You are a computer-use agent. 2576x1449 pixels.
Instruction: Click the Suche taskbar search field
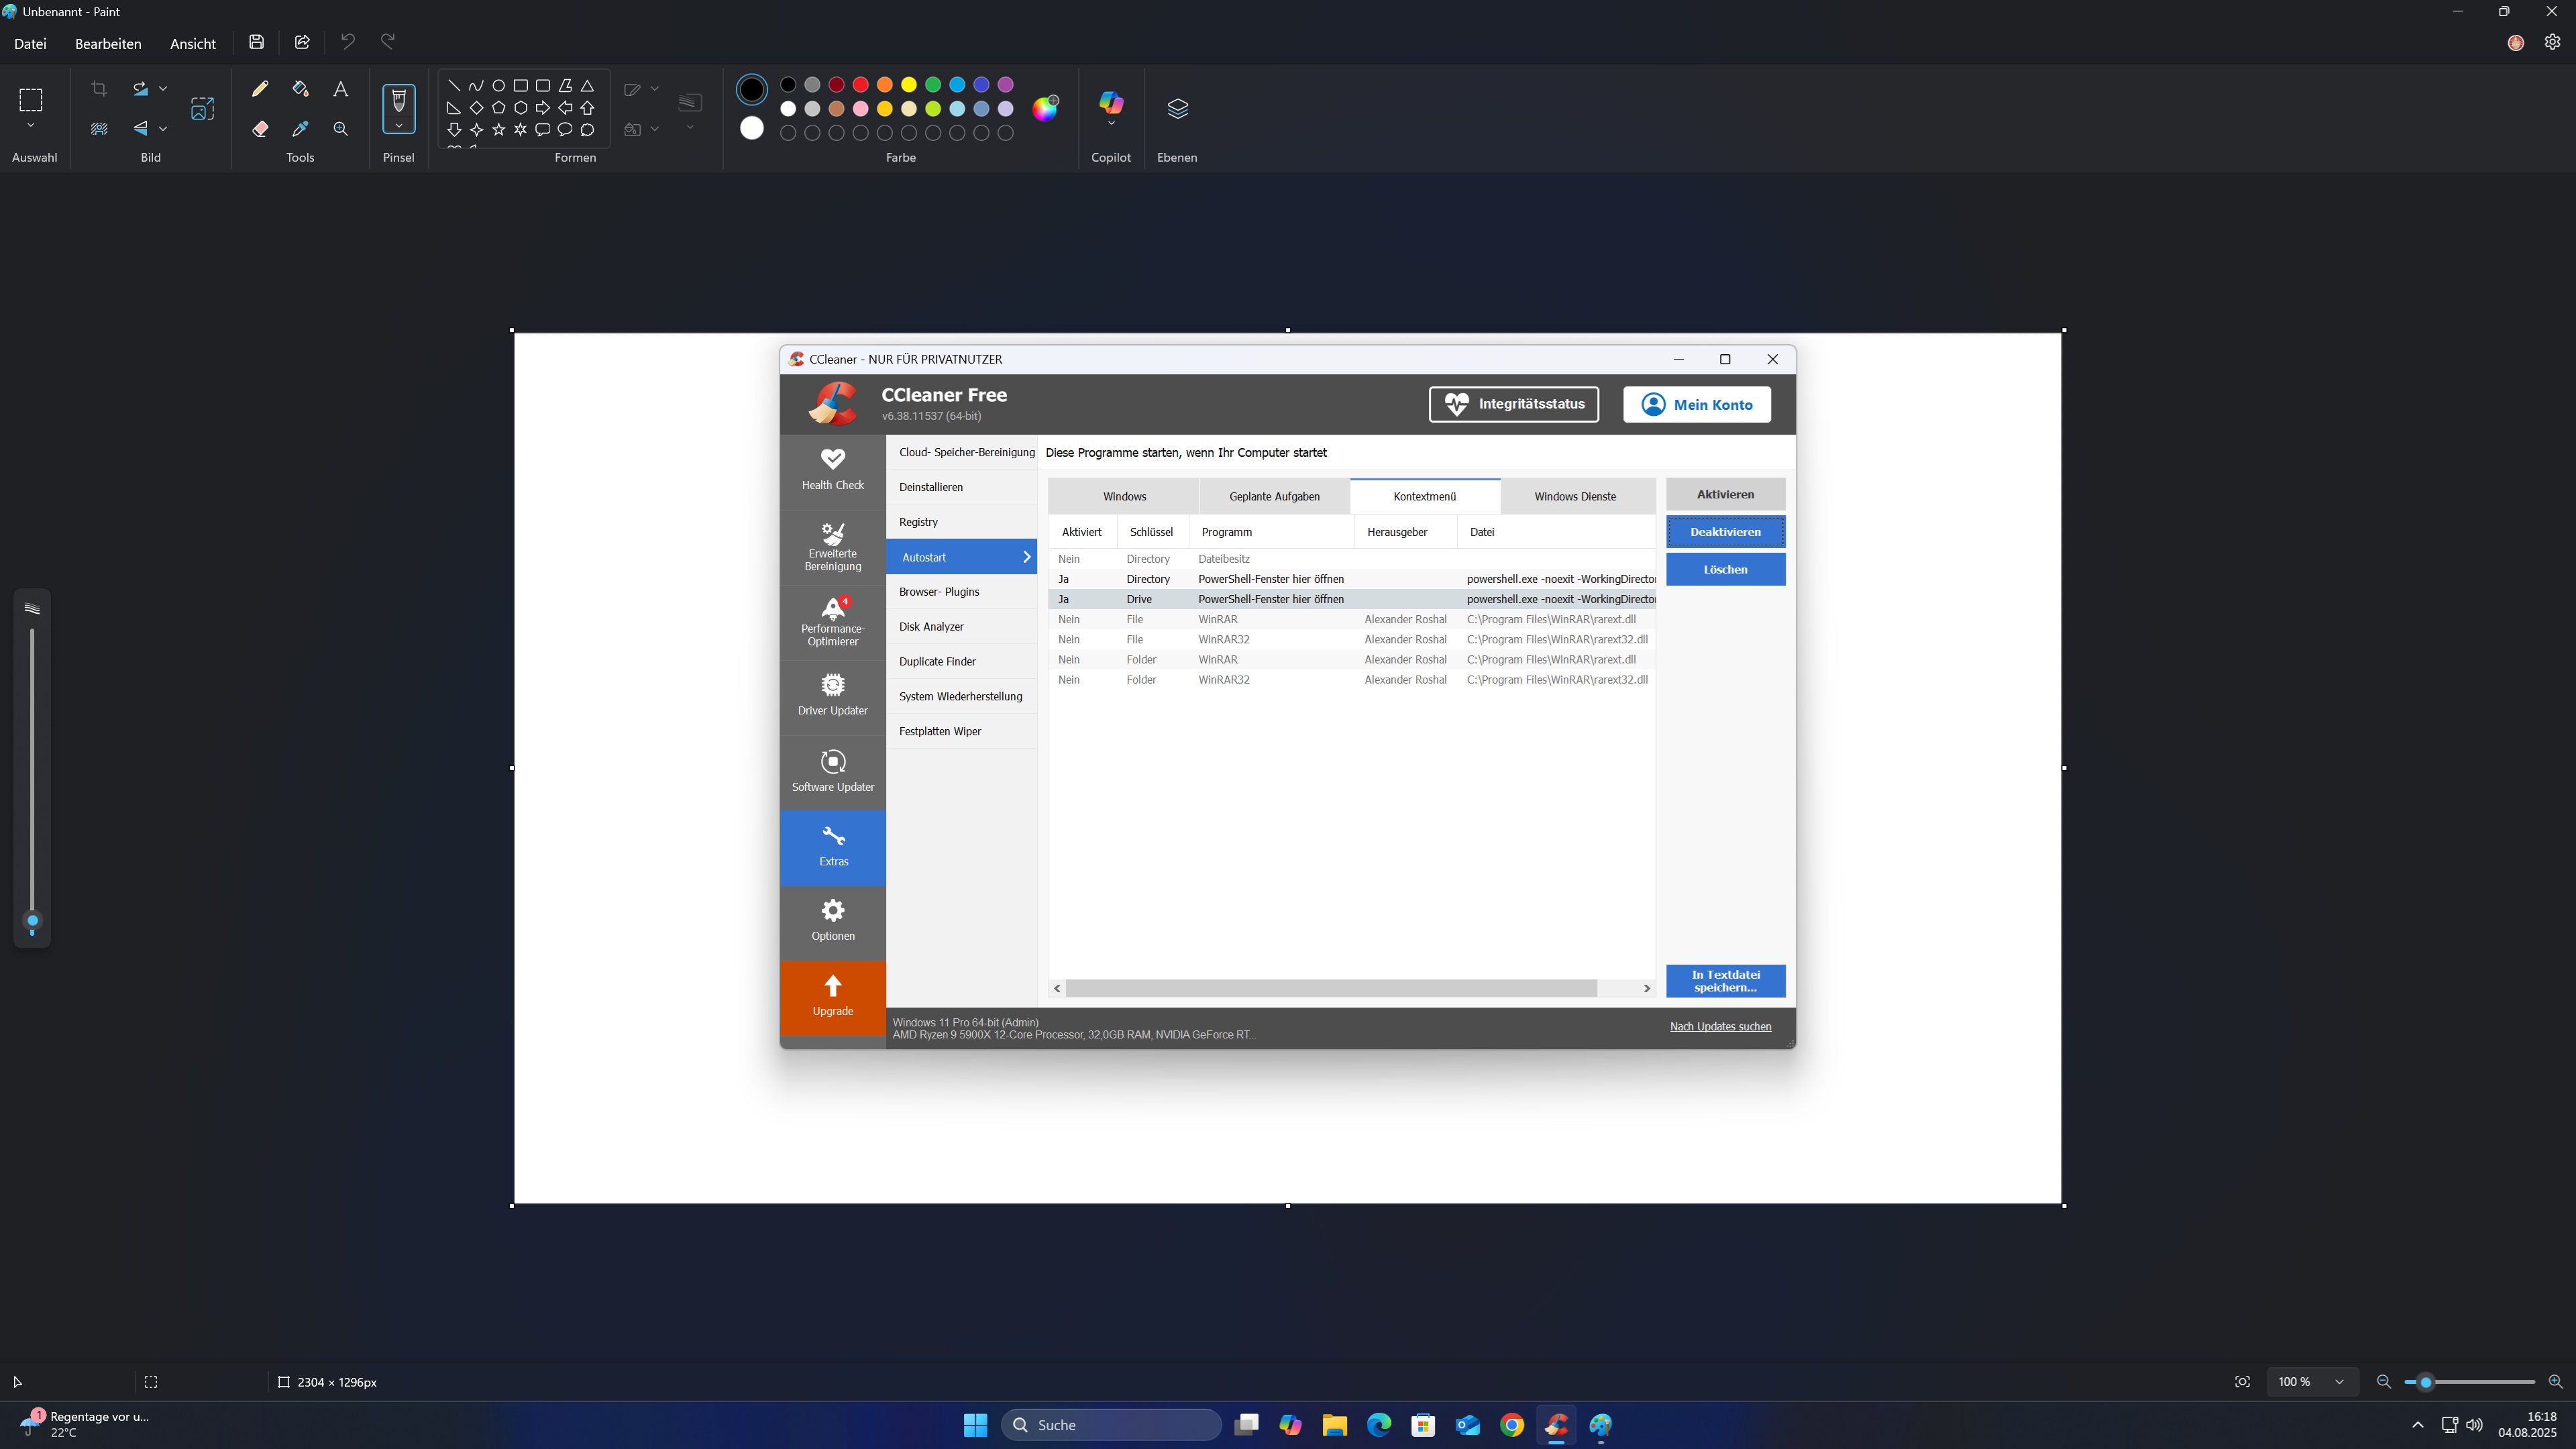(x=1110, y=1425)
